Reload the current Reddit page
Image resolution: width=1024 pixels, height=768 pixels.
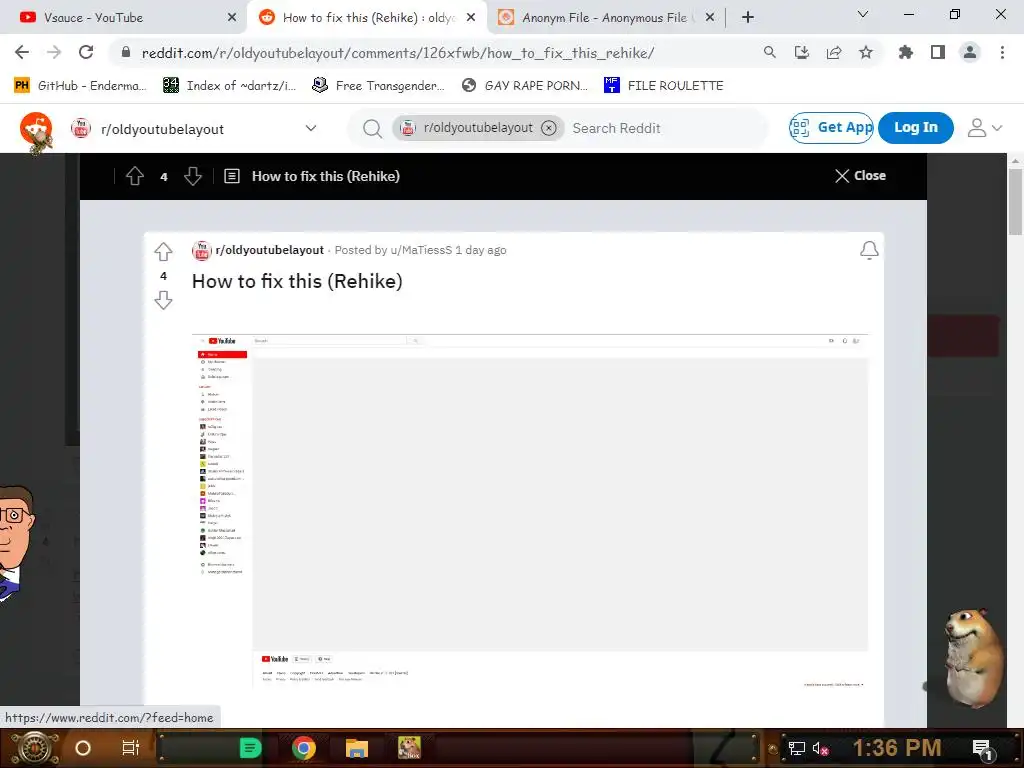(86, 52)
